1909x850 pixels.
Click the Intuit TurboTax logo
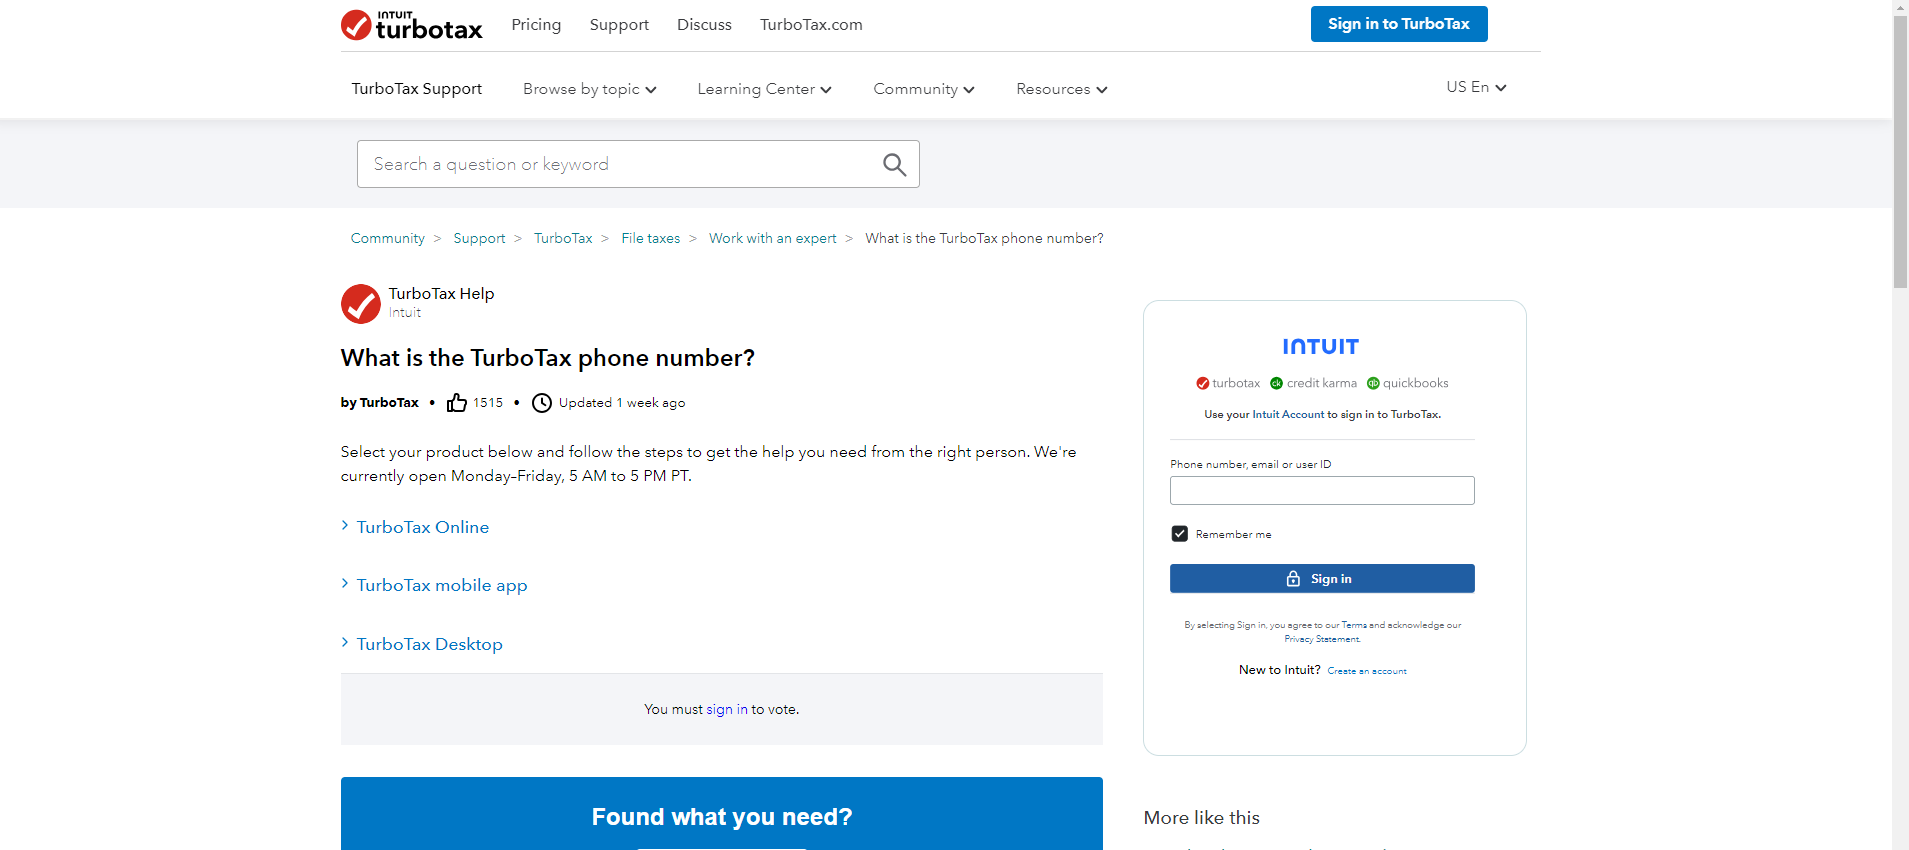[x=411, y=25]
